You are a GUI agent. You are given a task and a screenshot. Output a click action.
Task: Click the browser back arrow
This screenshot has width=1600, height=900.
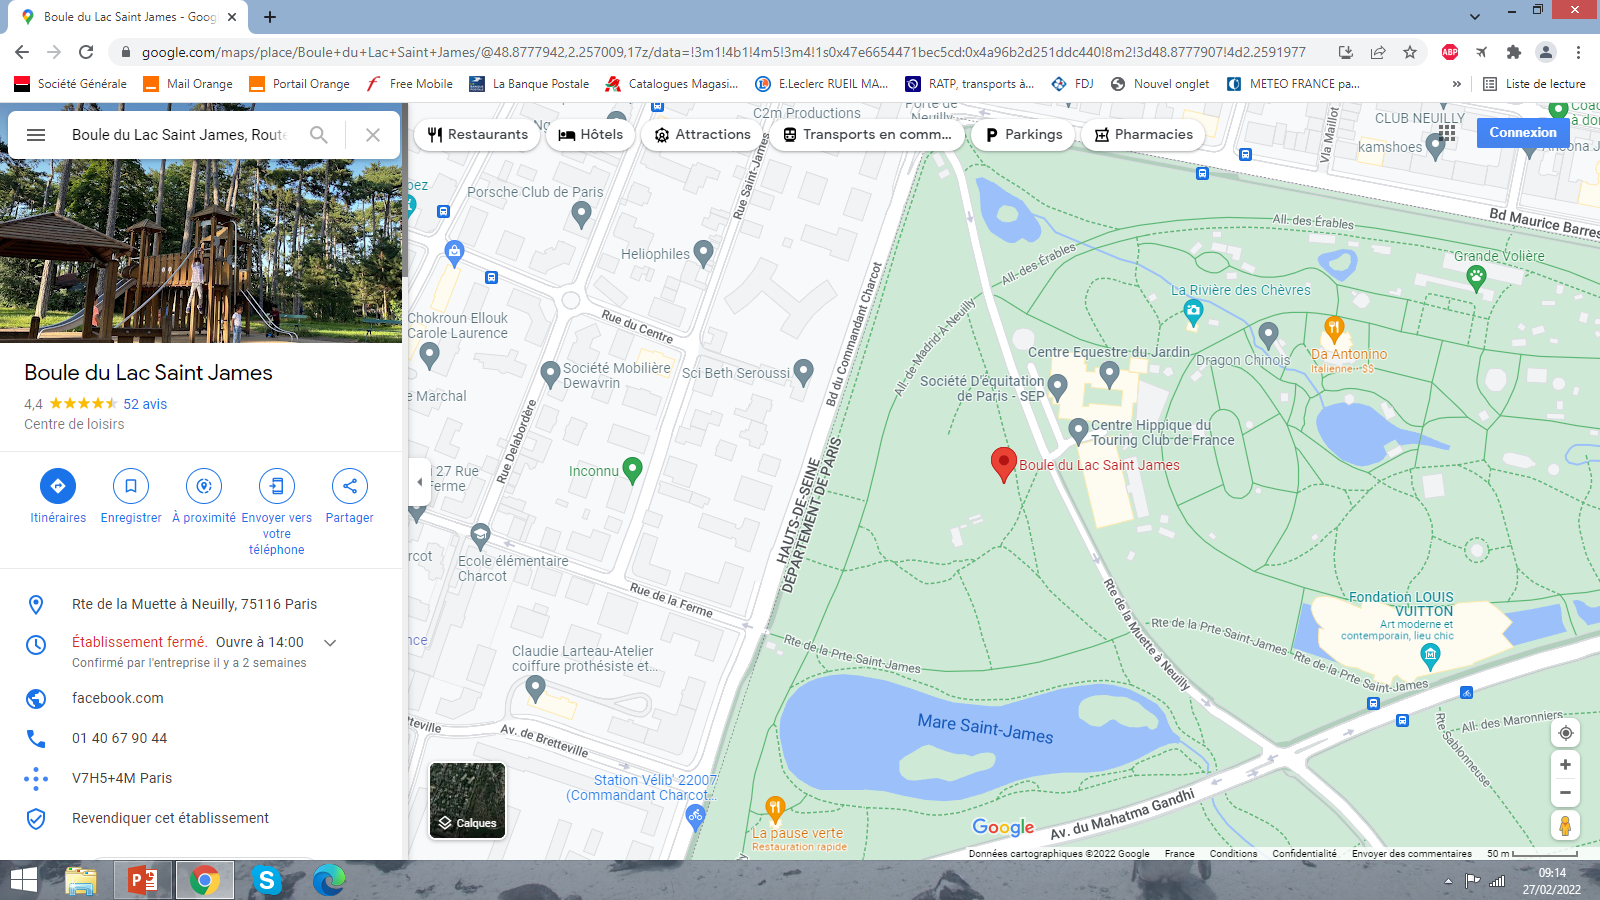(x=22, y=52)
